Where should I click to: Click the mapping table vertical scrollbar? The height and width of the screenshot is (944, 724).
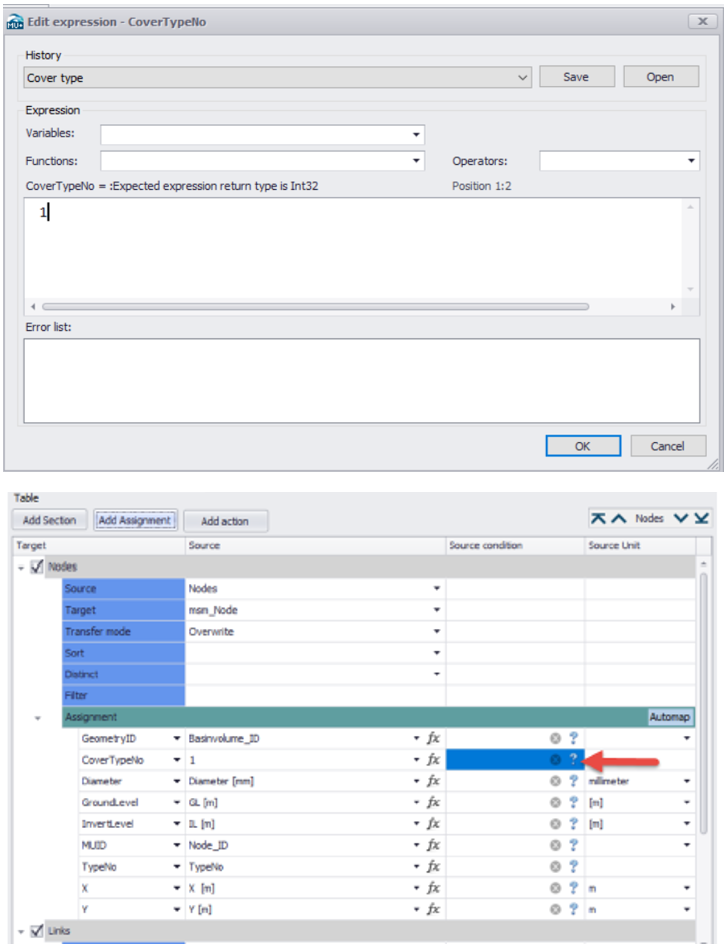[704, 701]
